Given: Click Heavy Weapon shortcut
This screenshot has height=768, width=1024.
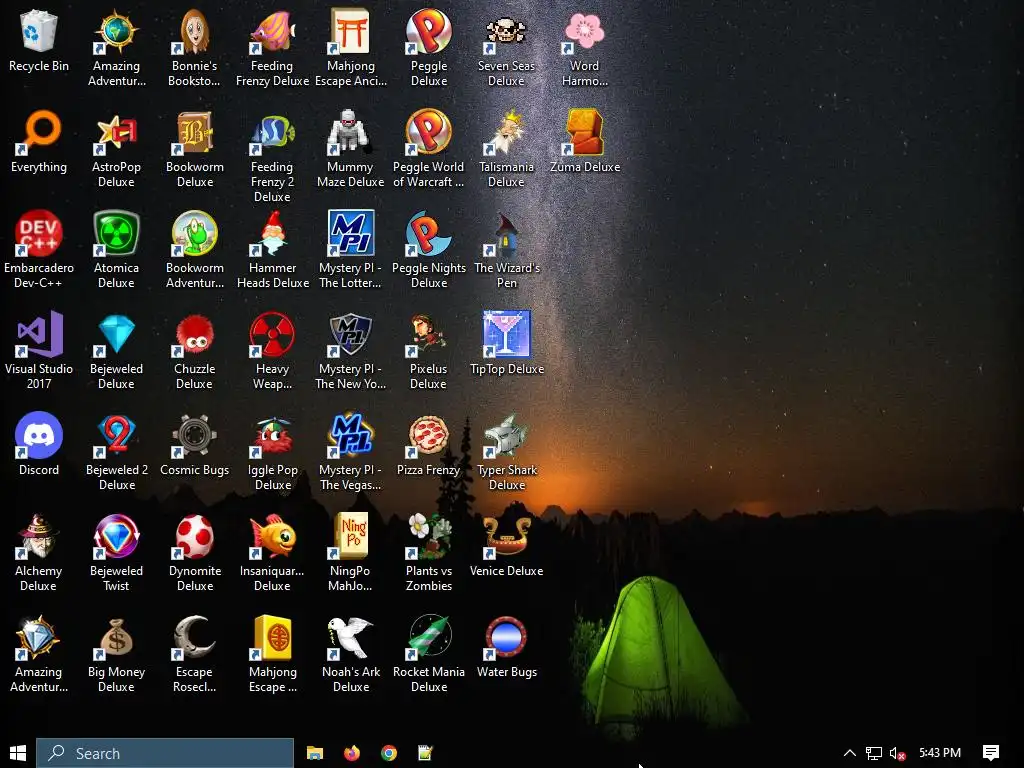Looking at the screenshot, I should point(272,334).
